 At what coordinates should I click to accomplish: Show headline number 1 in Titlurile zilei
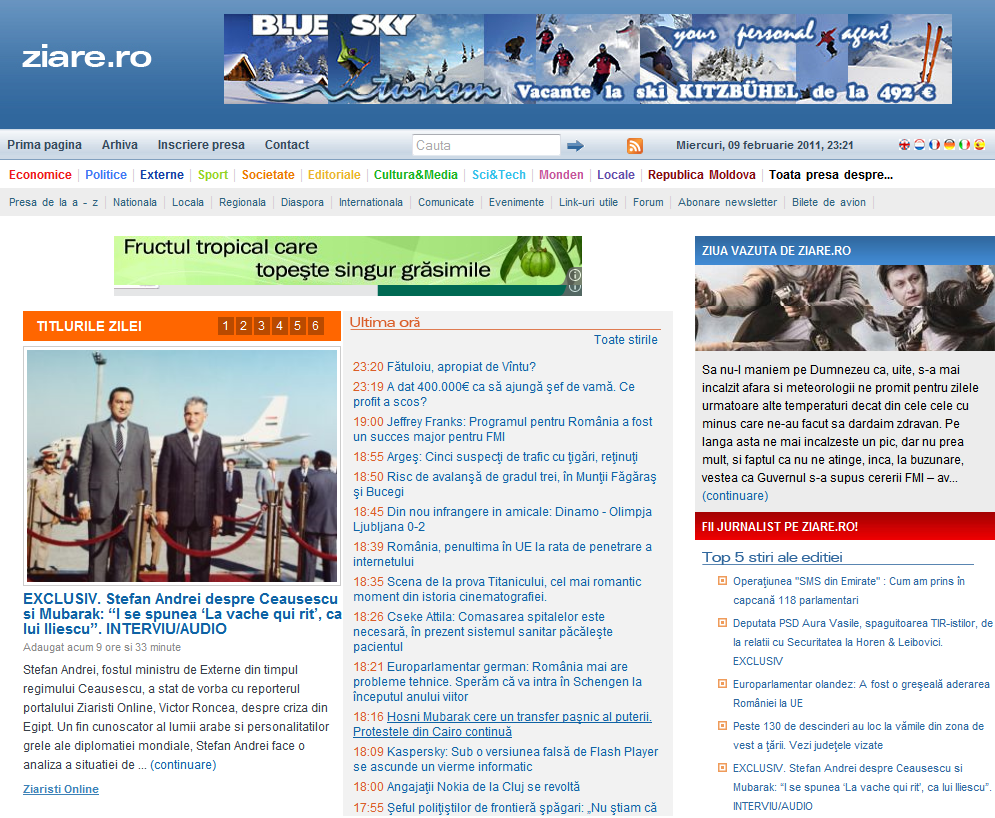coord(225,326)
